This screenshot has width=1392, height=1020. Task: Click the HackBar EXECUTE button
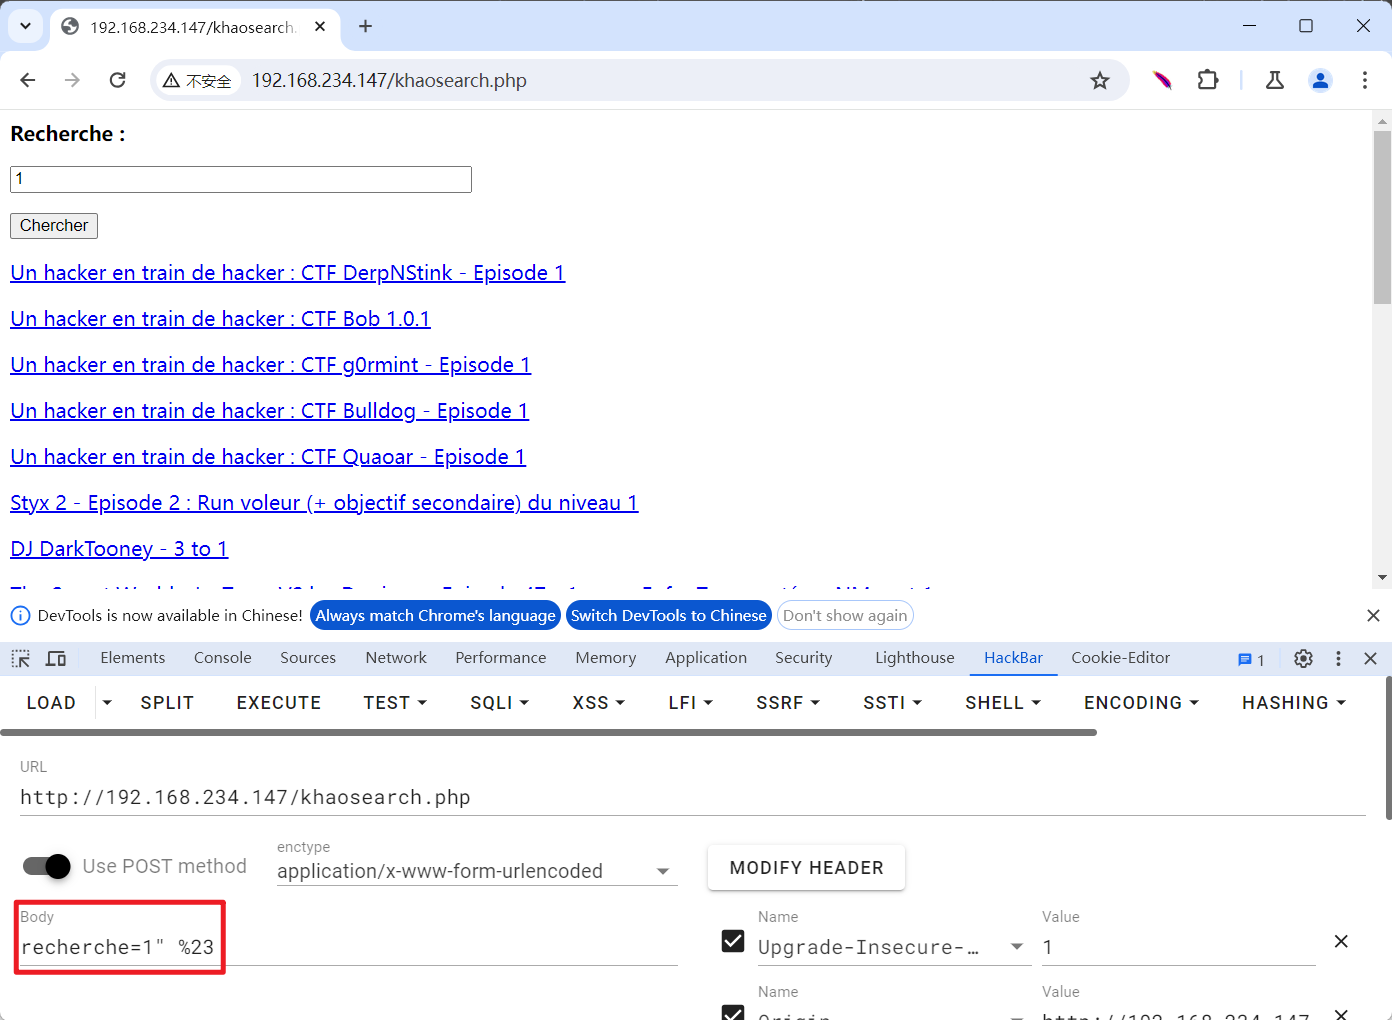point(279,703)
